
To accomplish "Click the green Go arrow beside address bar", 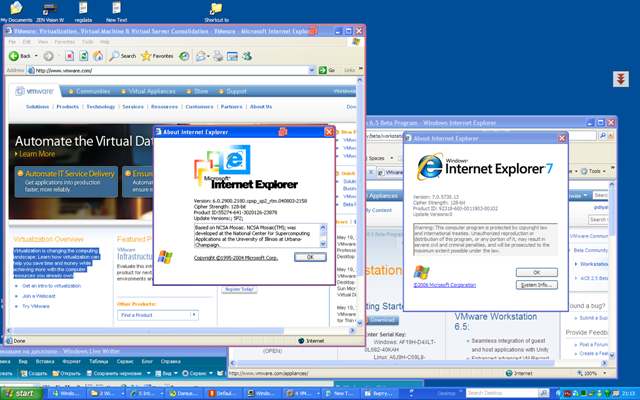I will pyautogui.click(x=322, y=70).
